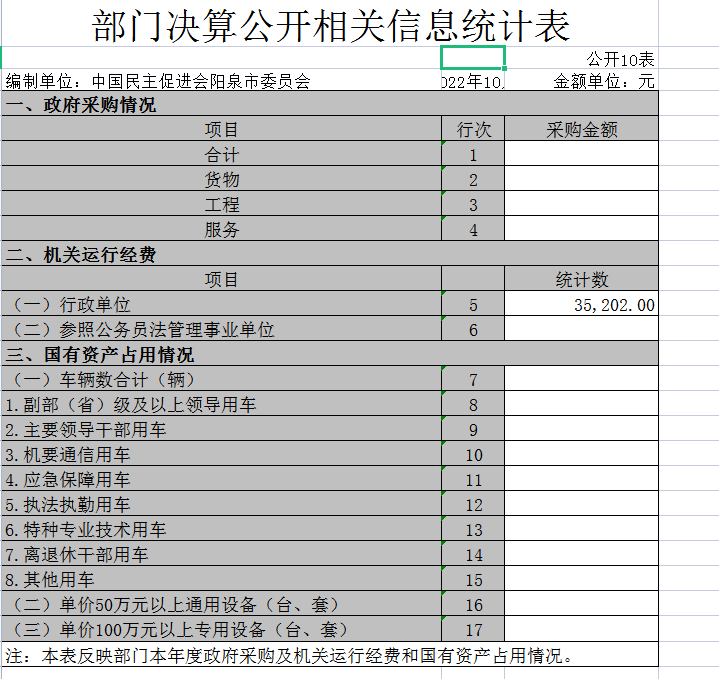Viewport: 719px width, 679px height.
Task: Click the empty amount cell for 服务
Action: pyautogui.click(x=581, y=228)
